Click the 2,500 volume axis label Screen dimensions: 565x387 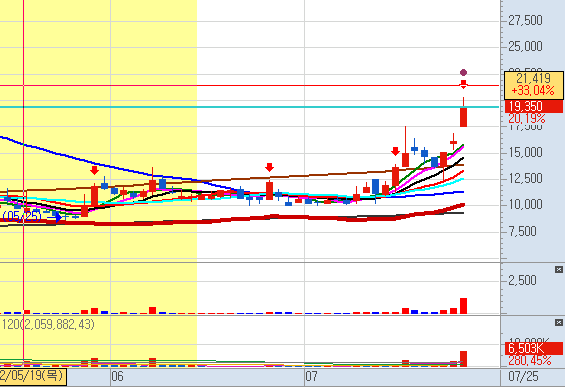coord(522,280)
